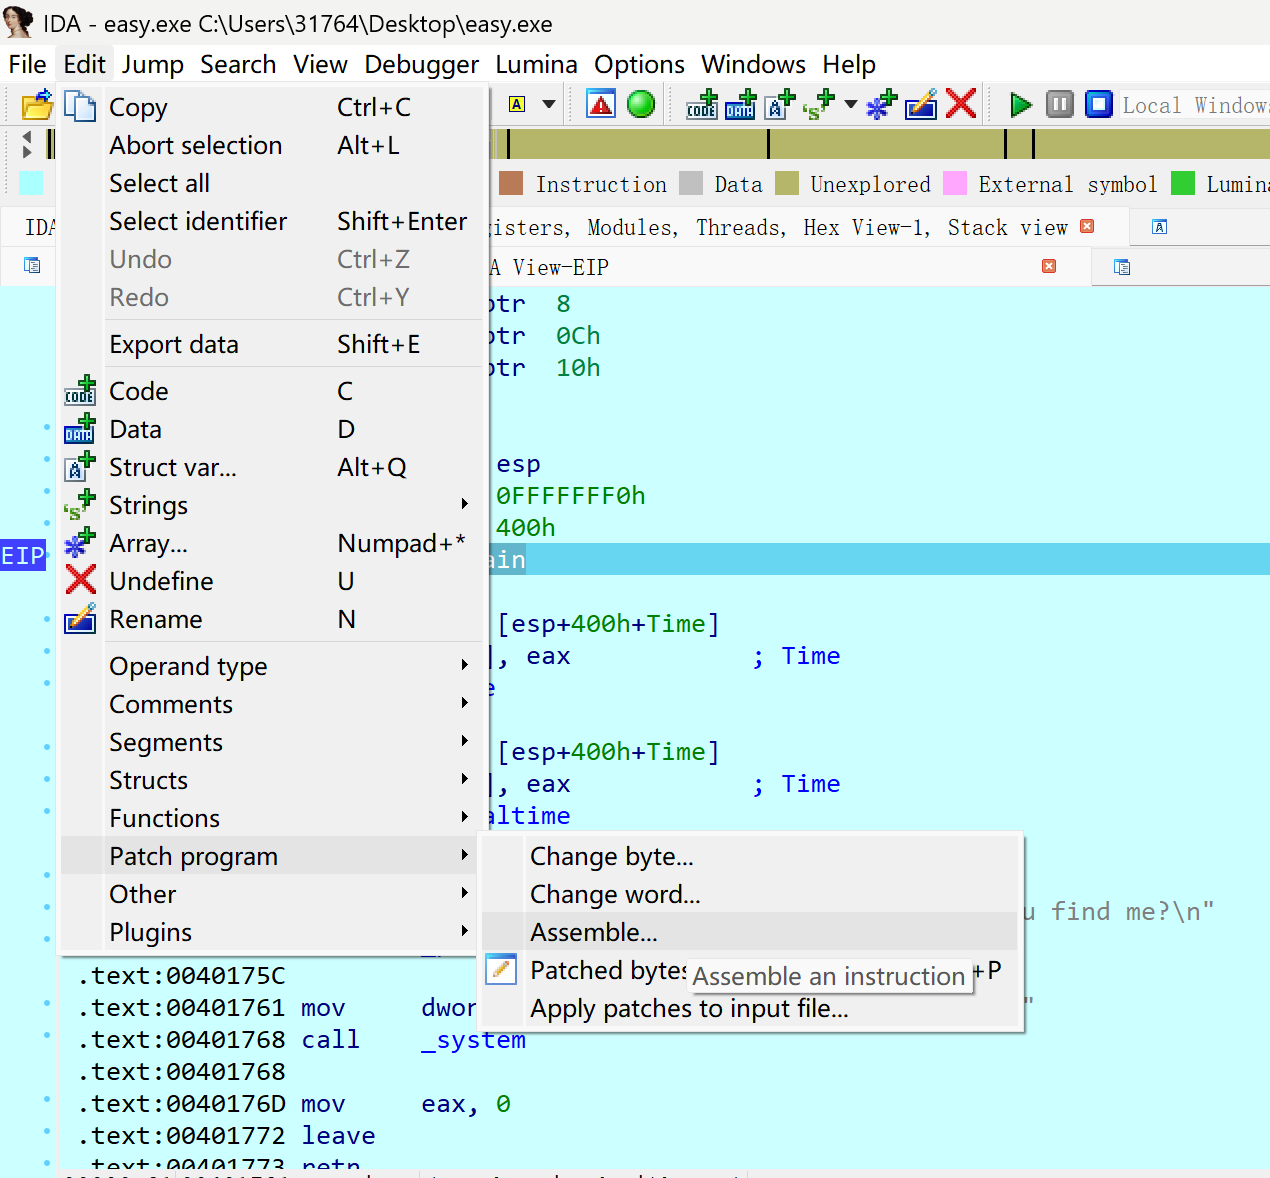Expand the Comments submenu
This screenshot has width=1270, height=1178.
pyautogui.click(x=270, y=704)
